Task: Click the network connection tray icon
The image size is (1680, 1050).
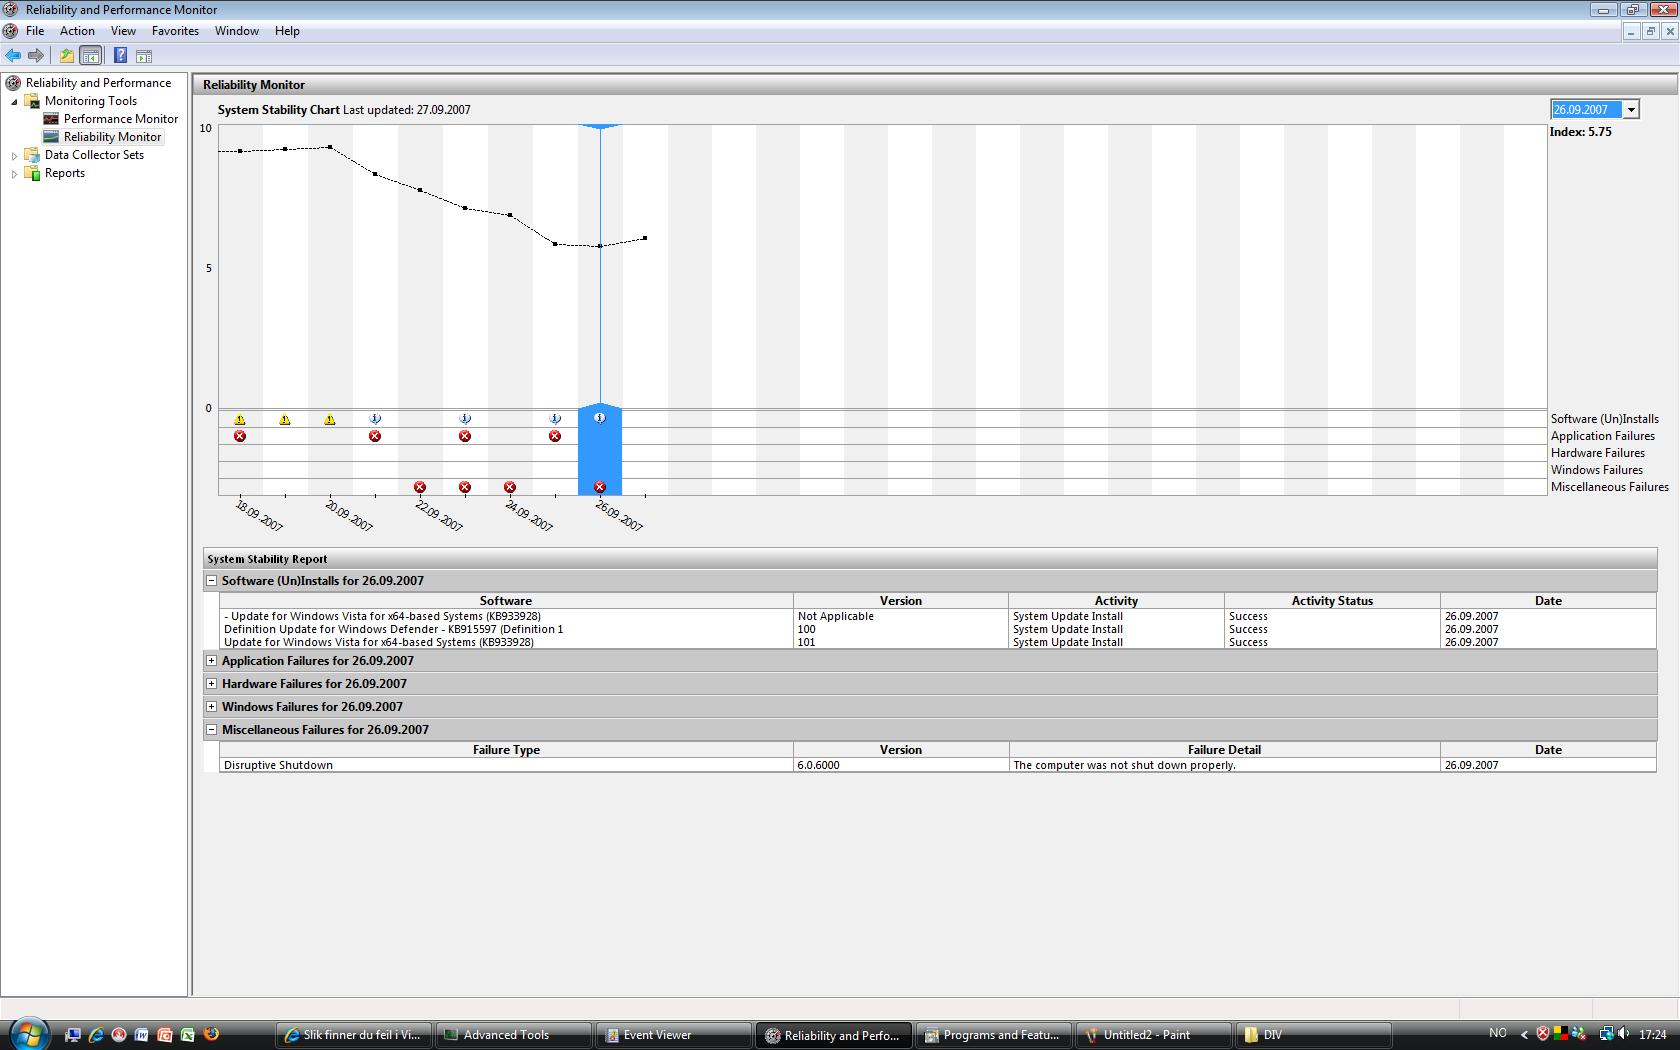Action: pyautogui.click(x=1606, y=1034)
